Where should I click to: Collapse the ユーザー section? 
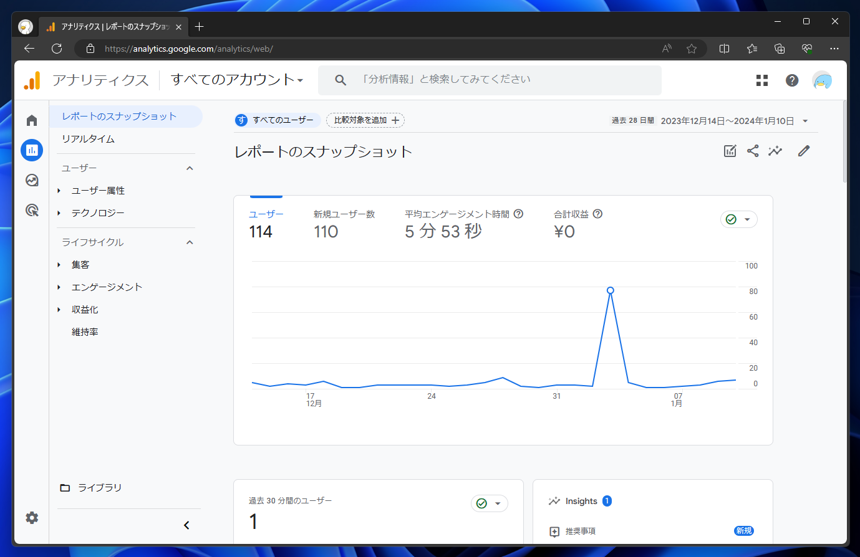190,168
